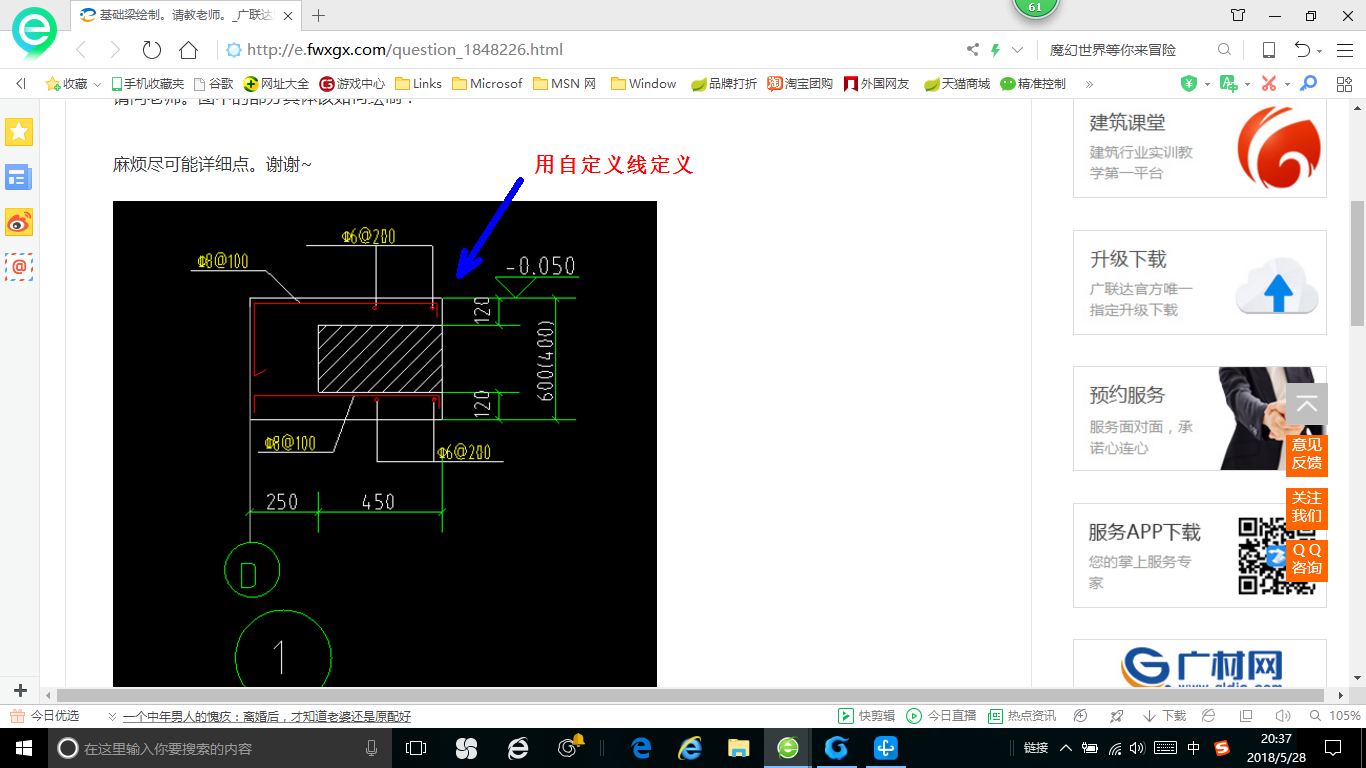Open a new tab with plus icon
This screenshot has height=768, width=1366.
[319, 15]
